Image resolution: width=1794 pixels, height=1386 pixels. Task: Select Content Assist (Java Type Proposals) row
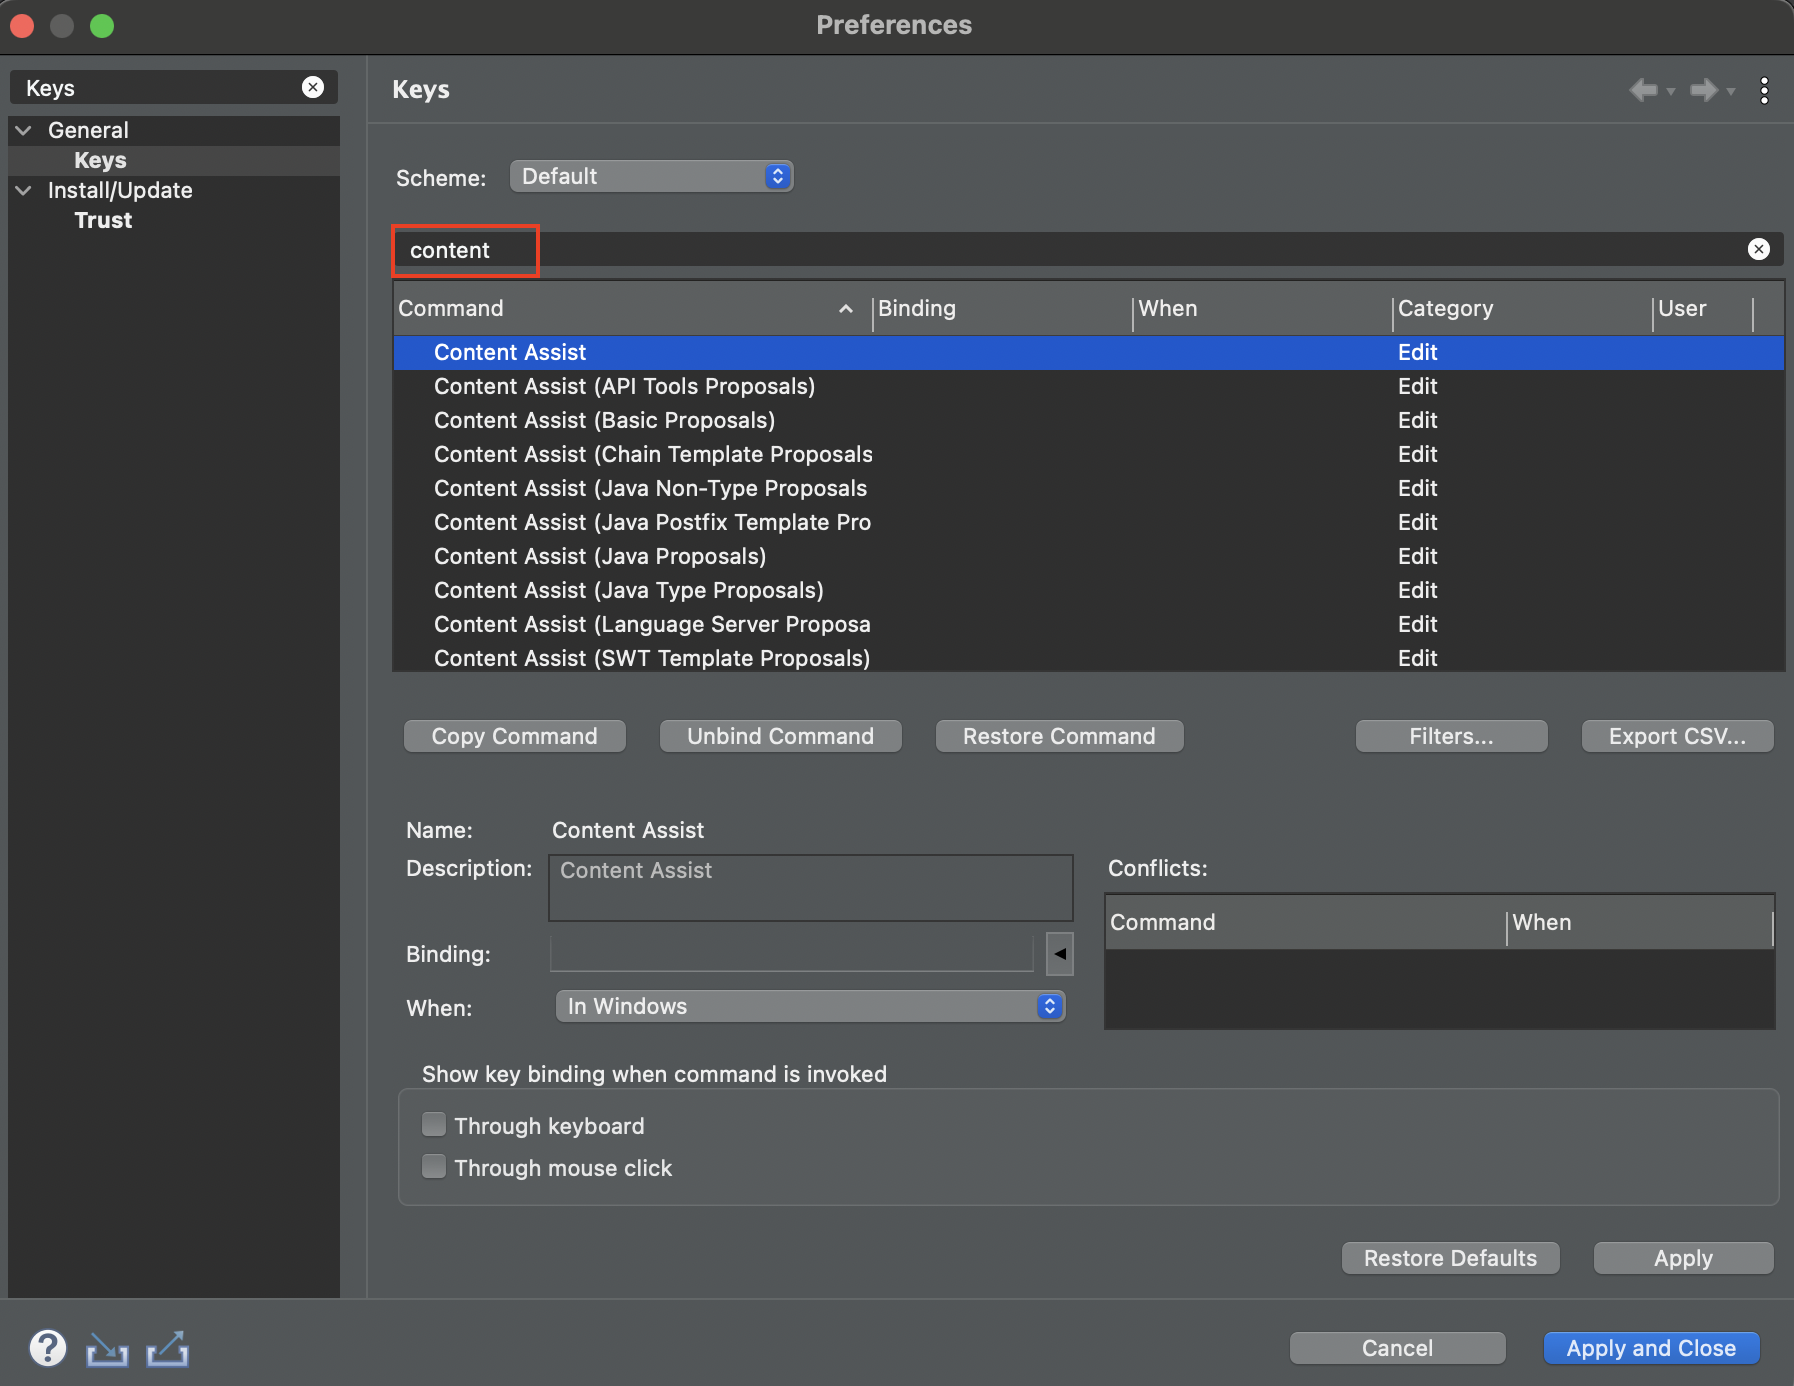pyautogui.click(x=1089, y=590)
